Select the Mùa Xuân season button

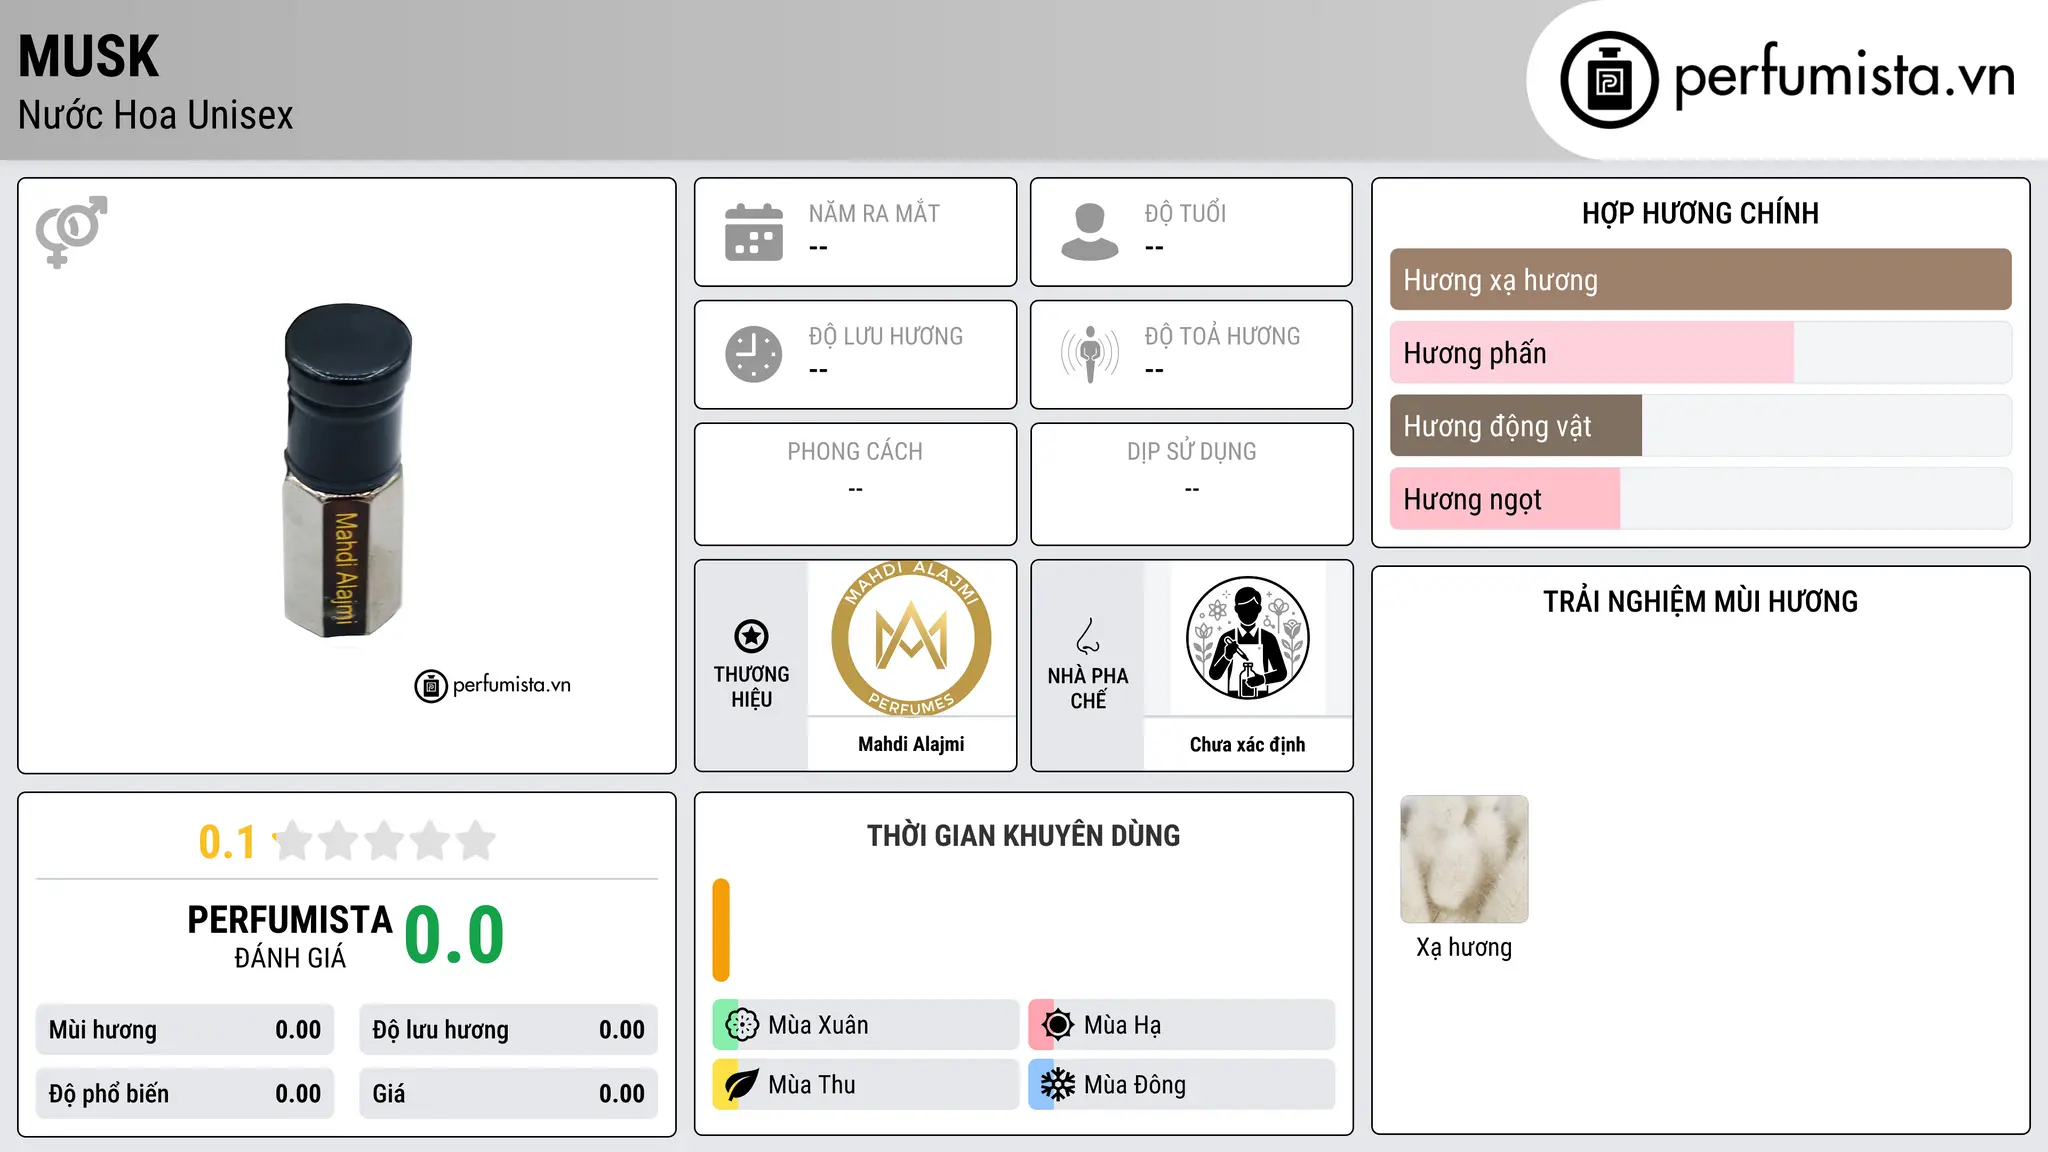click(x=865, y=1025)
